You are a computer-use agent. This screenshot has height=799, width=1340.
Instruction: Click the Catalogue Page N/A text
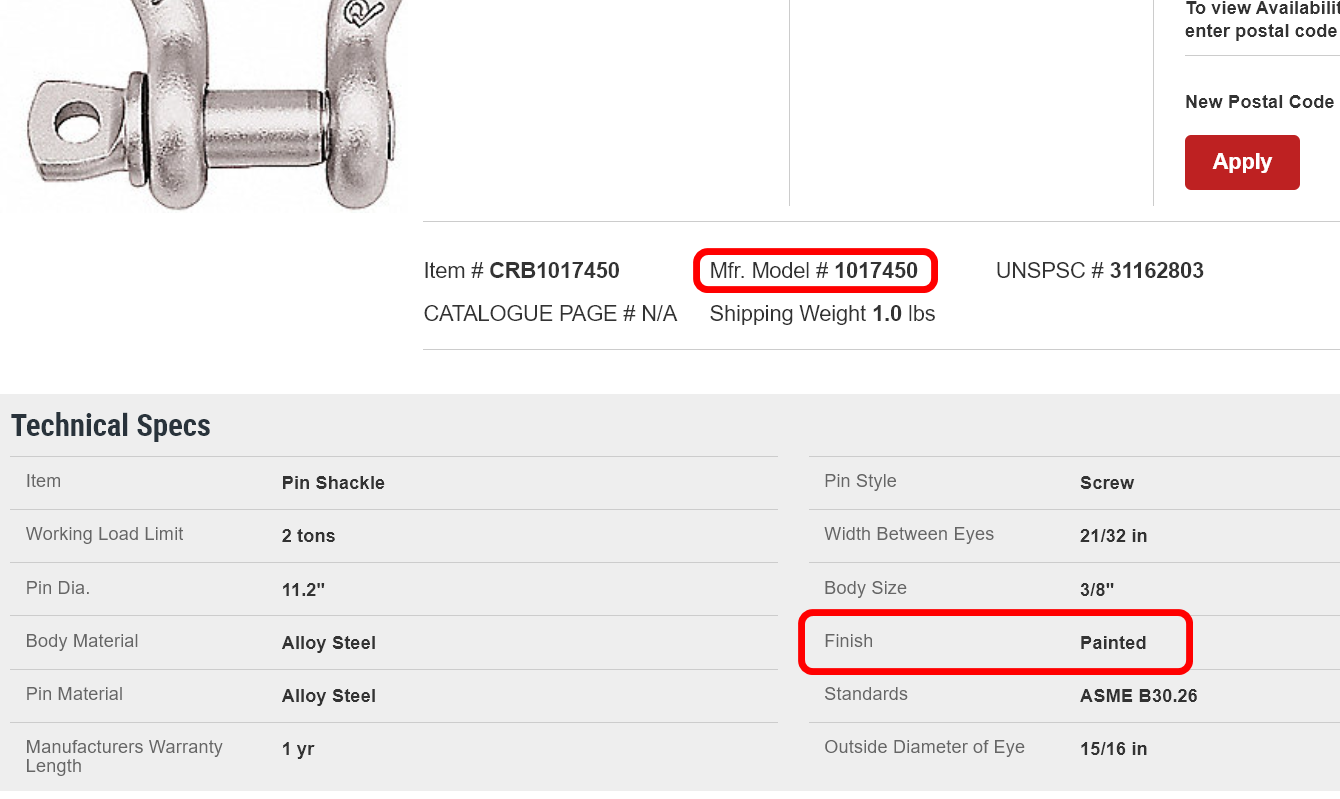(550, 314)
